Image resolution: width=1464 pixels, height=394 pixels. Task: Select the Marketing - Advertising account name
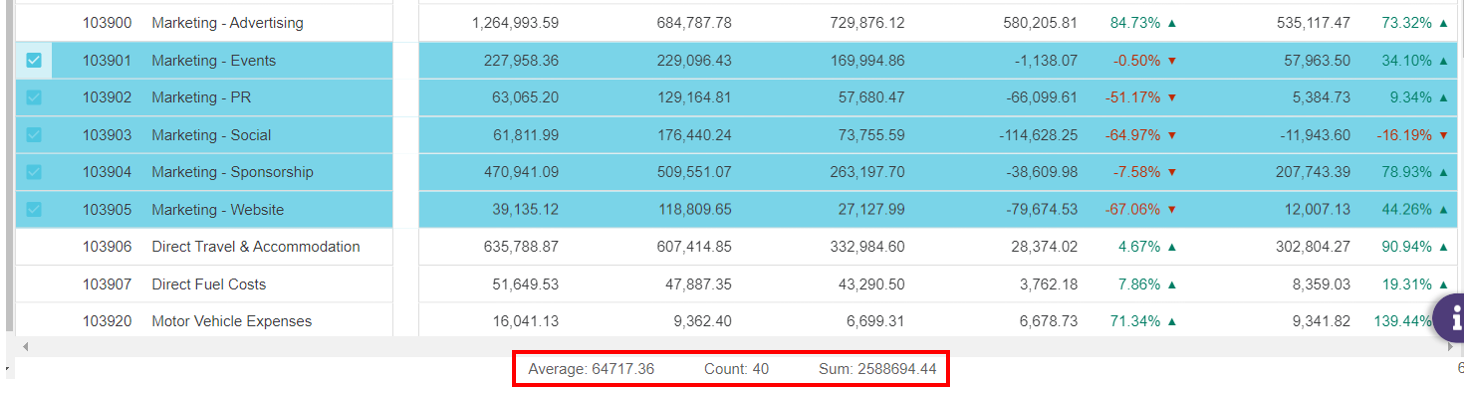pos(228,23)
